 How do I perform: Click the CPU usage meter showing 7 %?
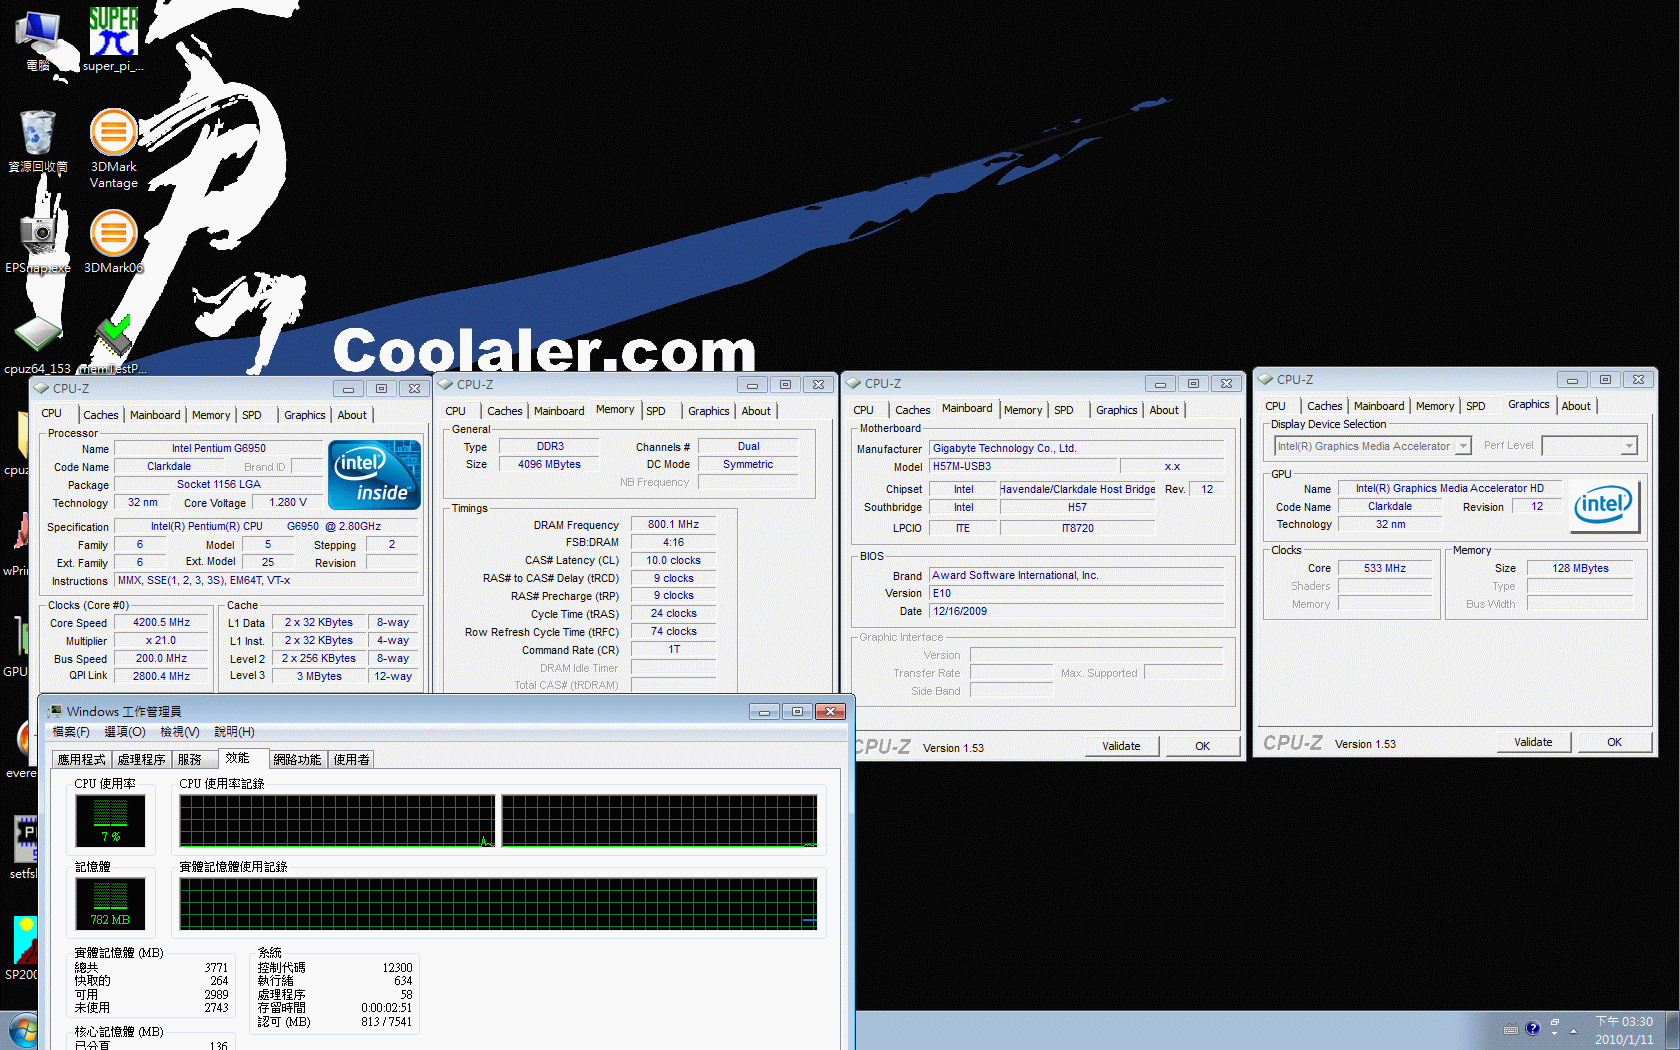tap(110, 821)
